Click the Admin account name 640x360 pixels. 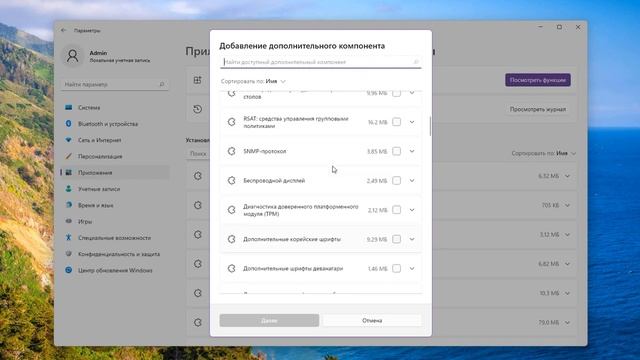pyautogui.click(x=98, y=53)
